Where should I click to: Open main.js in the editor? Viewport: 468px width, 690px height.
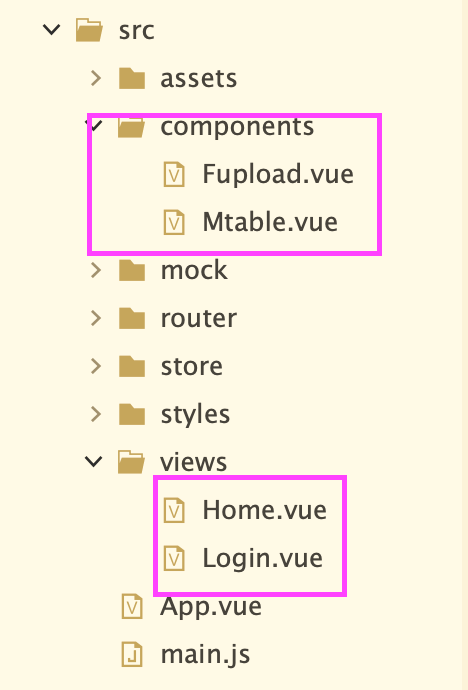[x=205, y=655]
